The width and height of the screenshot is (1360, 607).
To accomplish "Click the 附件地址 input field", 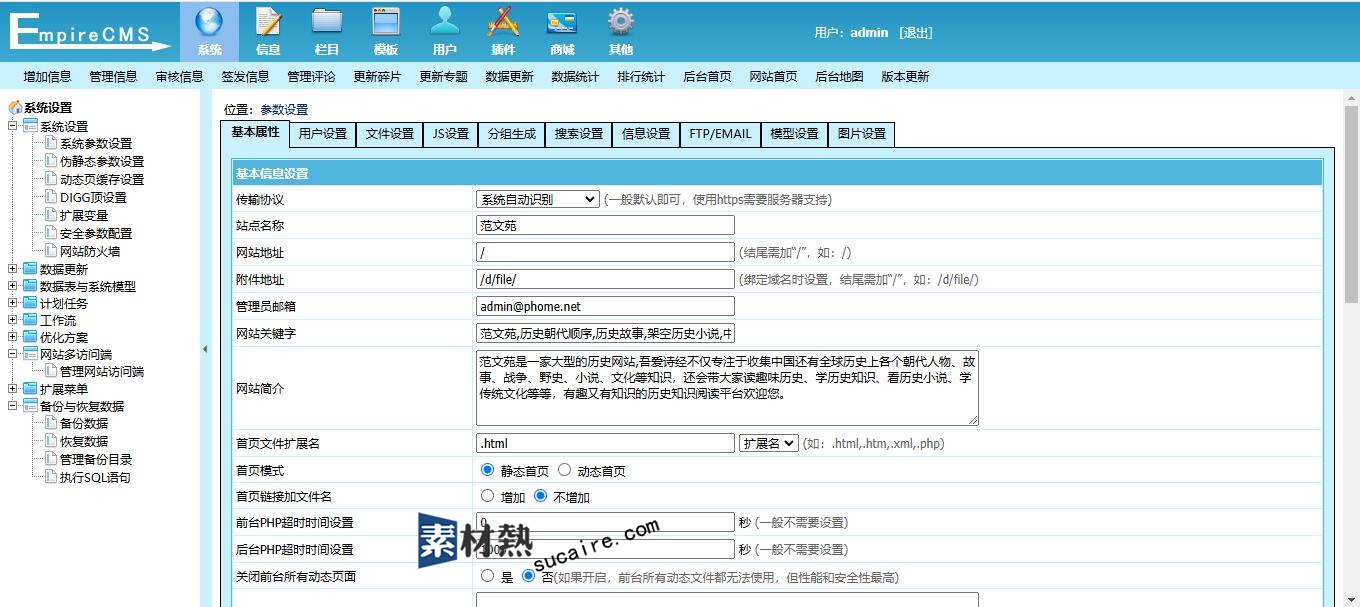I will (x=605, y=279).
